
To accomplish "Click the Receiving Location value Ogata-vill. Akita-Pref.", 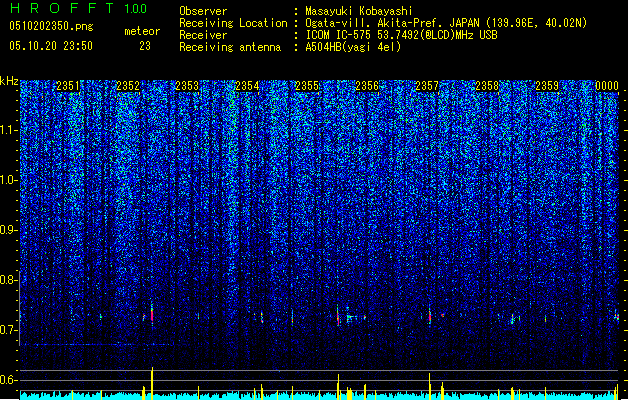I will pyautogui.click(x=392, y=23).
